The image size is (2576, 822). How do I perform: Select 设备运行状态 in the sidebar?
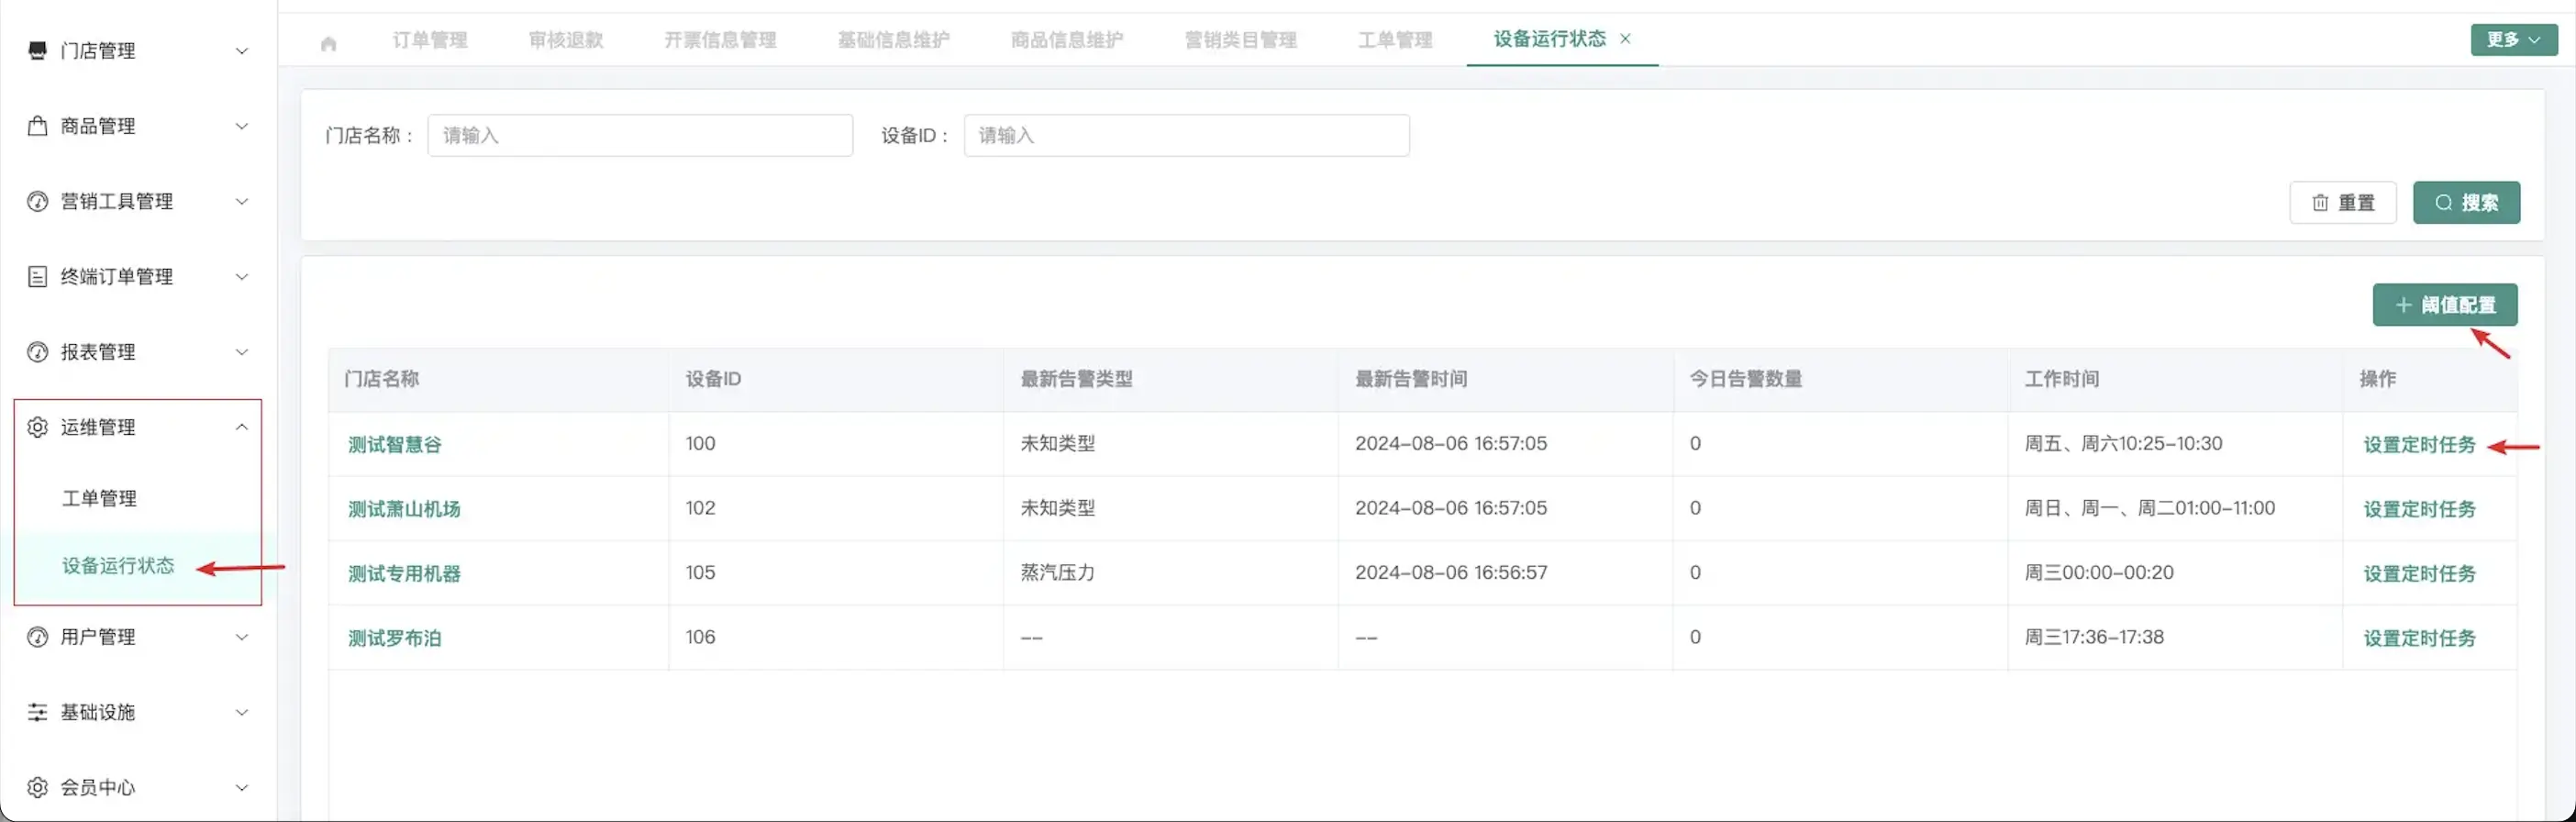[118, 566]
